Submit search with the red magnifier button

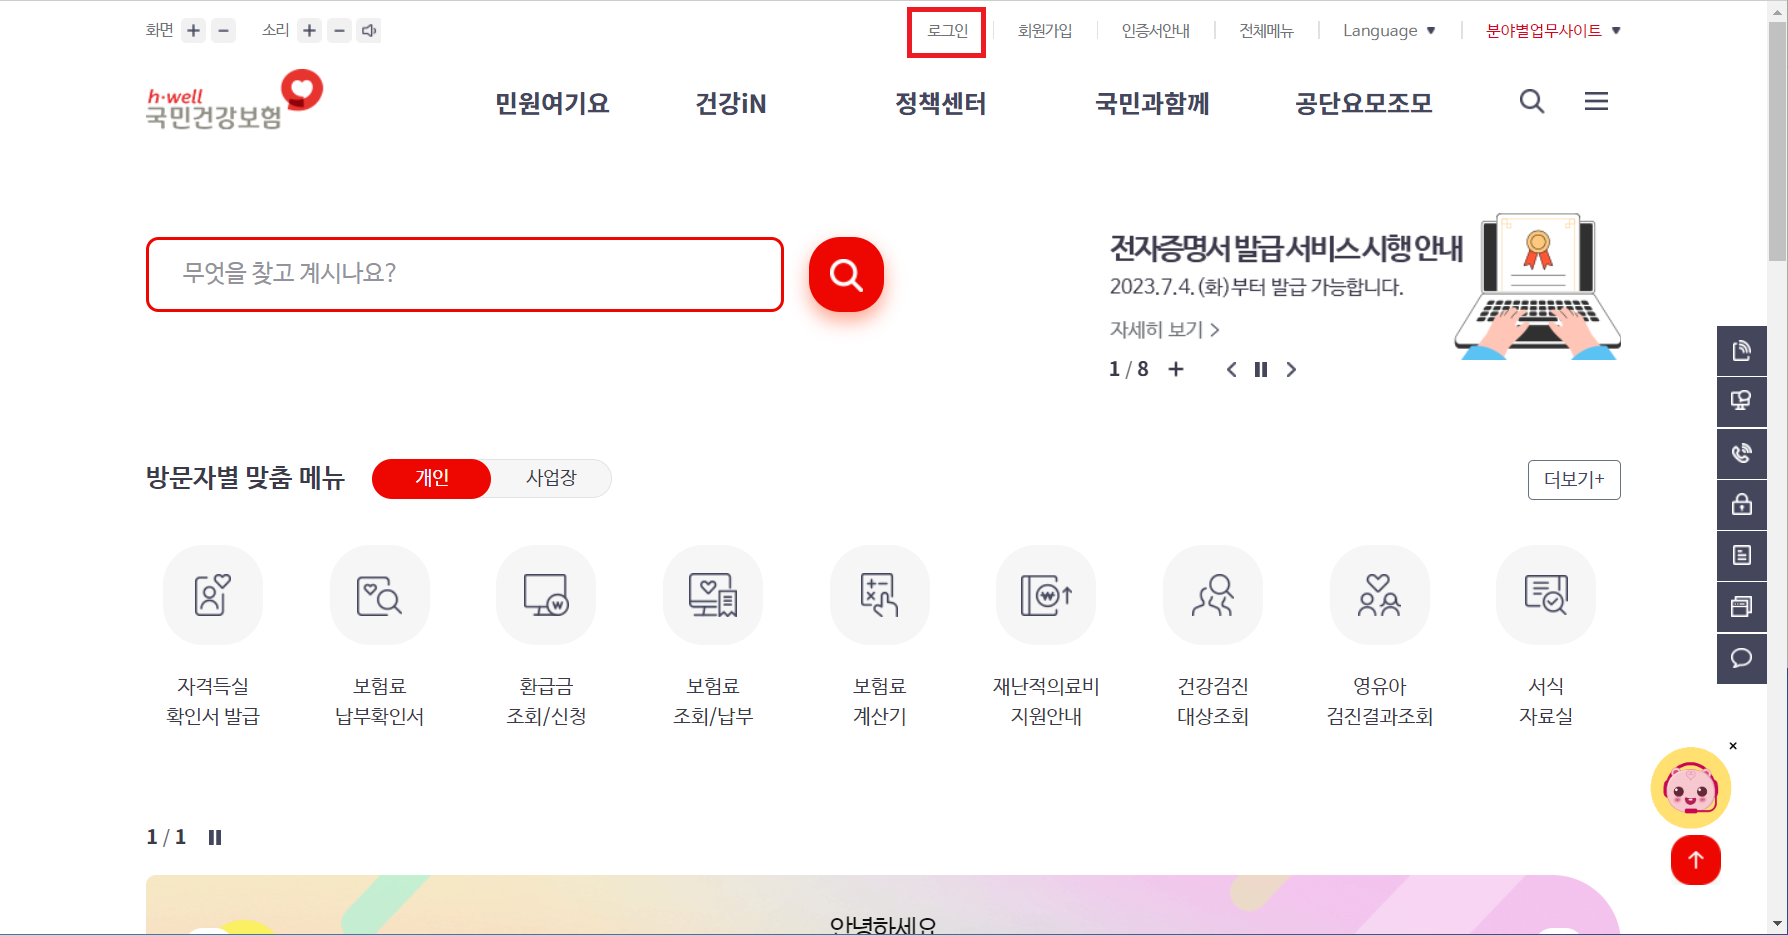(846, 274)
